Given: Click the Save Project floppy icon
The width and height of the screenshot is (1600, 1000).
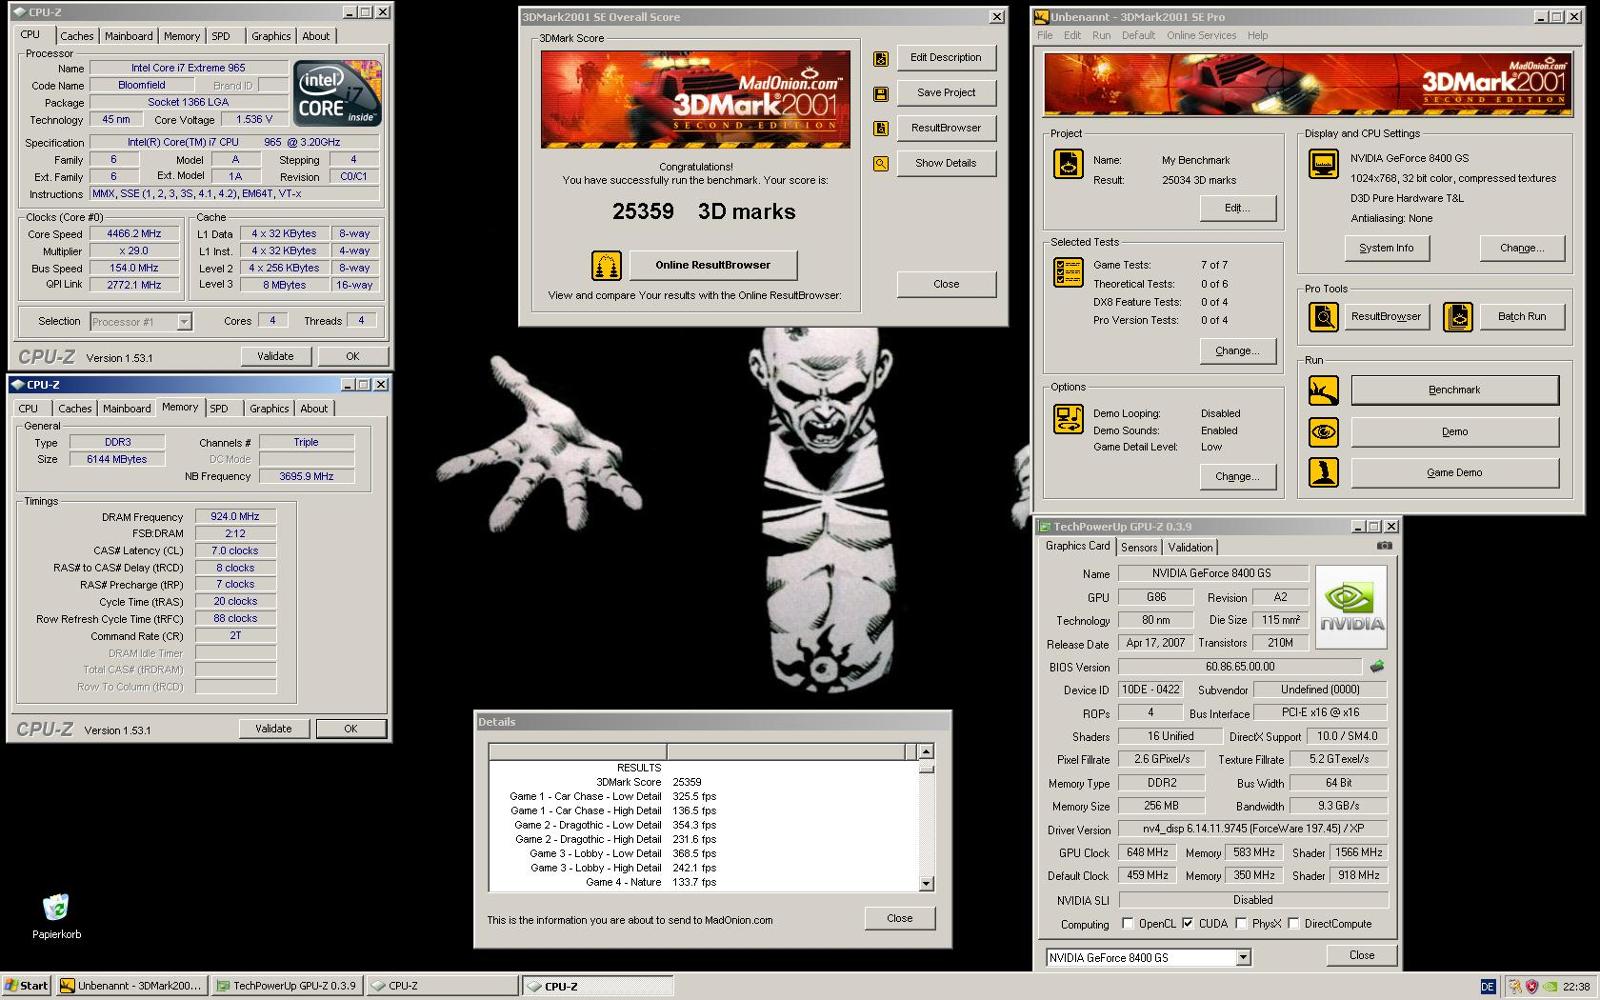Looking at the screenshot, I should [x=881, y=94].
